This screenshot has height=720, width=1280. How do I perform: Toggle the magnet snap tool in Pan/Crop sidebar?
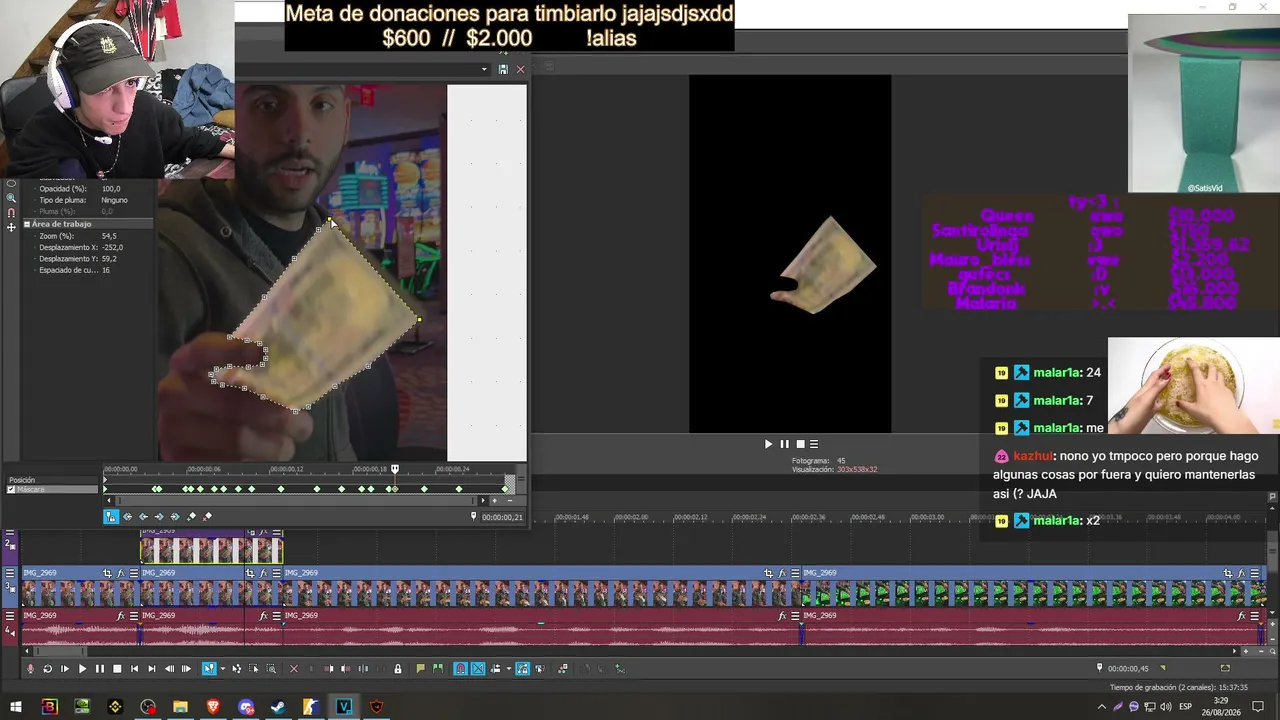pyautogui.click(x=11, y=213)
